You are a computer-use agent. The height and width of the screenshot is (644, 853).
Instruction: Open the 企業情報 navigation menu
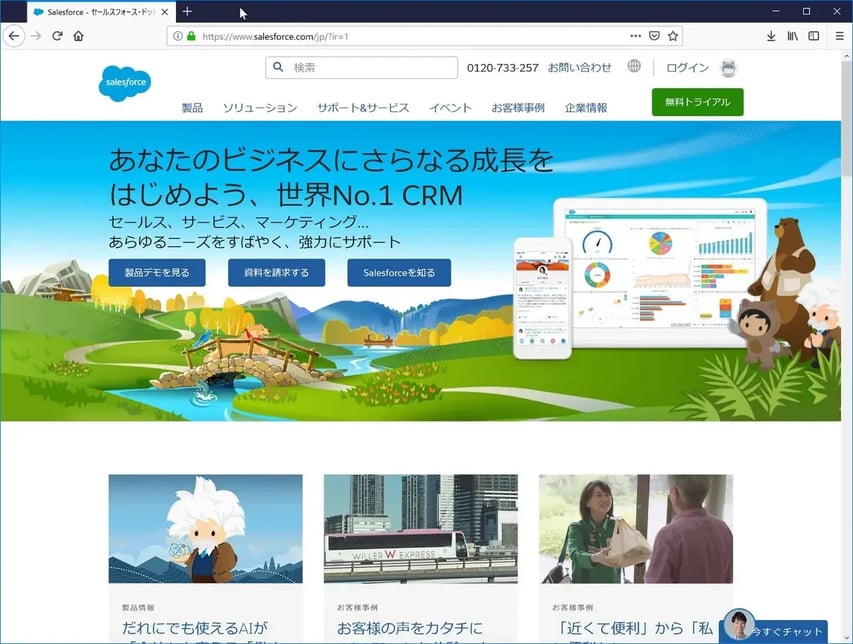click(x=586, y=108)
